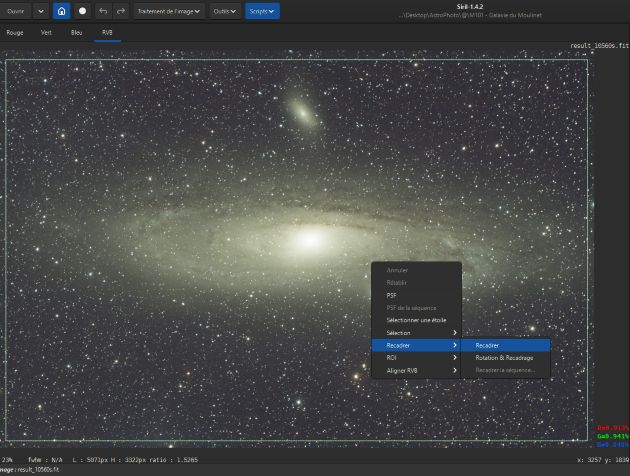The height and width of the screenshot is (476, 630).
Task: Click the redo arrow icon
Action: coord(121,11)
